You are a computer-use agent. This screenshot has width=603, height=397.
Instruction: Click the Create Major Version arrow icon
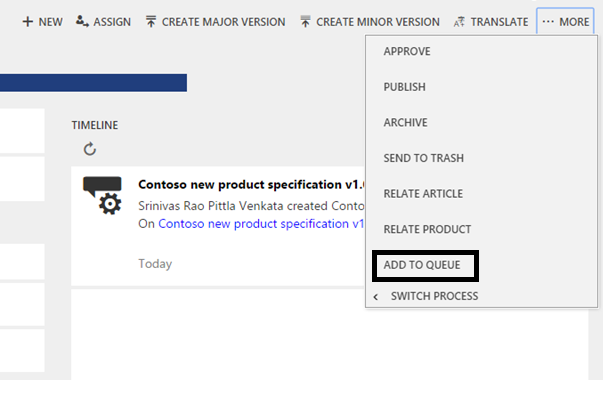(x=151, y=22)
